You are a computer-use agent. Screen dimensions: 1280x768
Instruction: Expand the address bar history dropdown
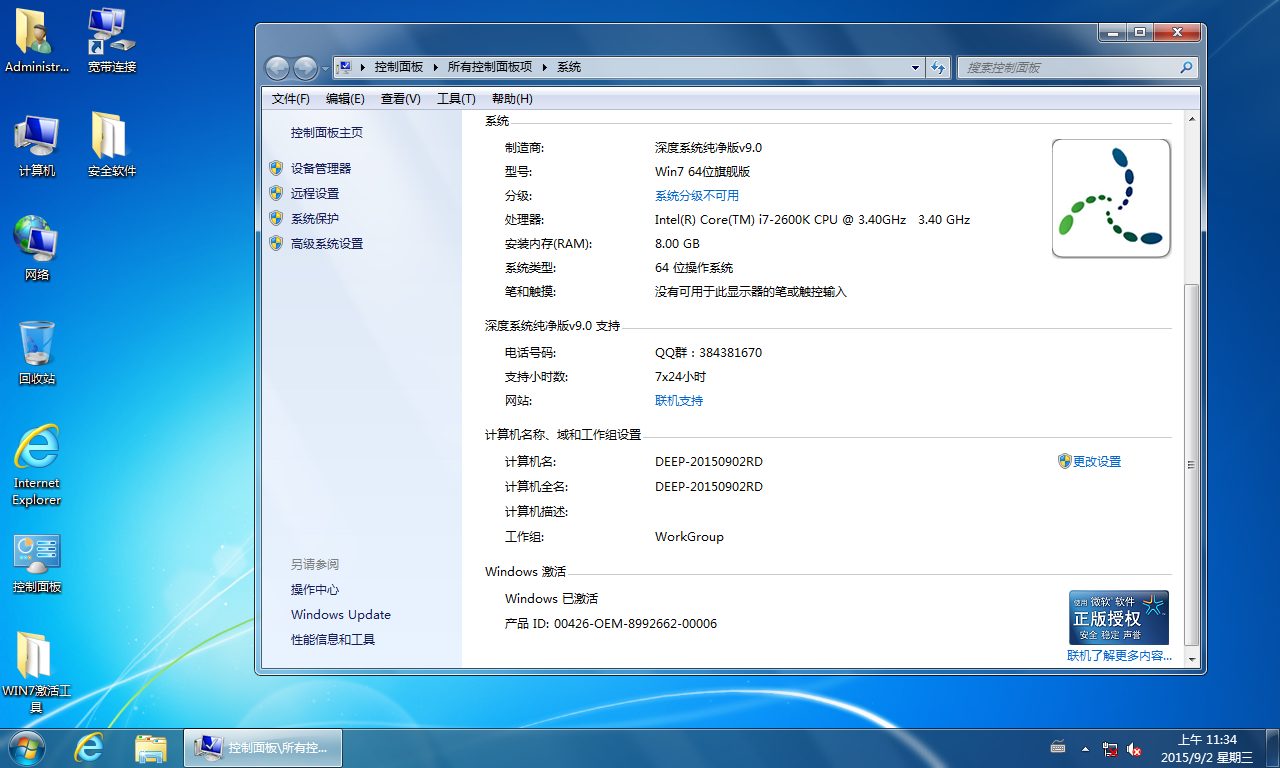915,68
